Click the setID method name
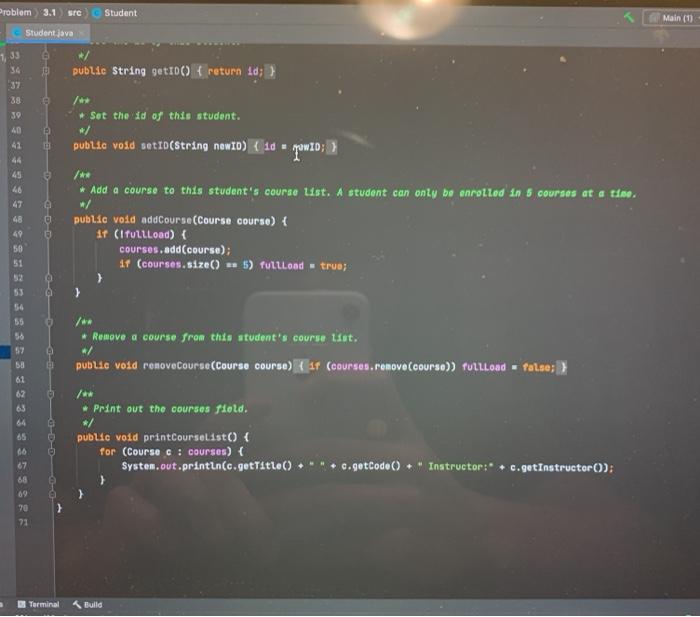 [154, 146]
